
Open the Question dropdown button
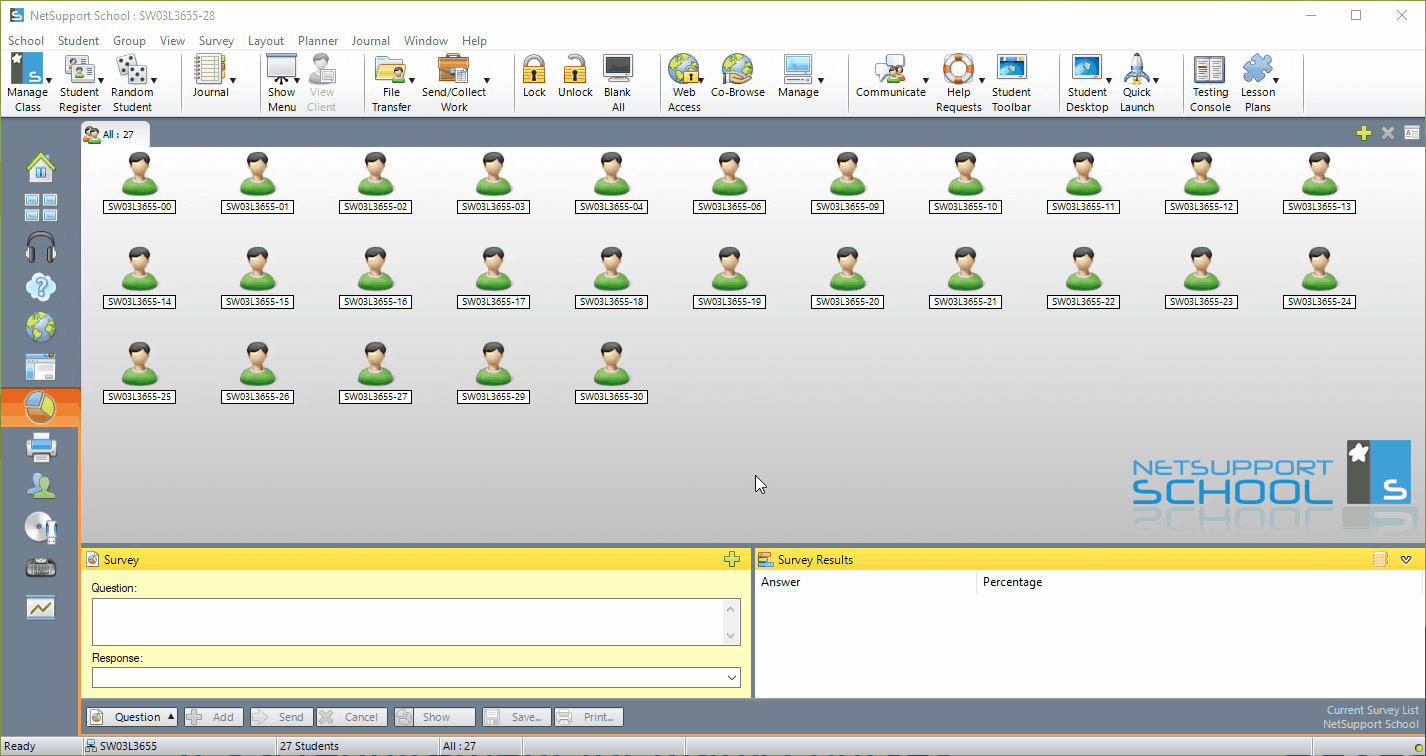(132, 717)
